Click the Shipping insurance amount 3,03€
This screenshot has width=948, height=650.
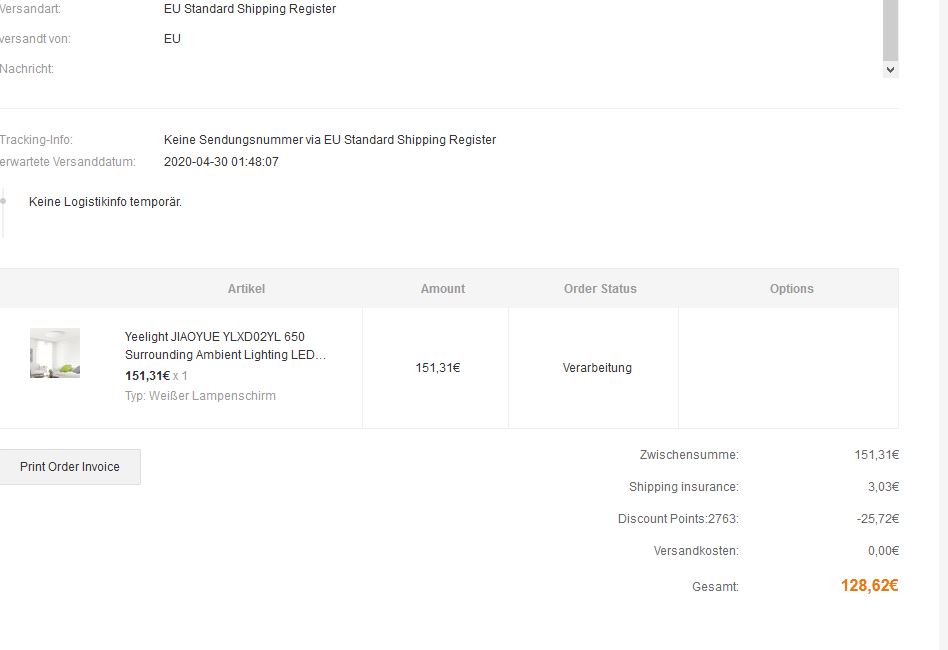(883, 487)
